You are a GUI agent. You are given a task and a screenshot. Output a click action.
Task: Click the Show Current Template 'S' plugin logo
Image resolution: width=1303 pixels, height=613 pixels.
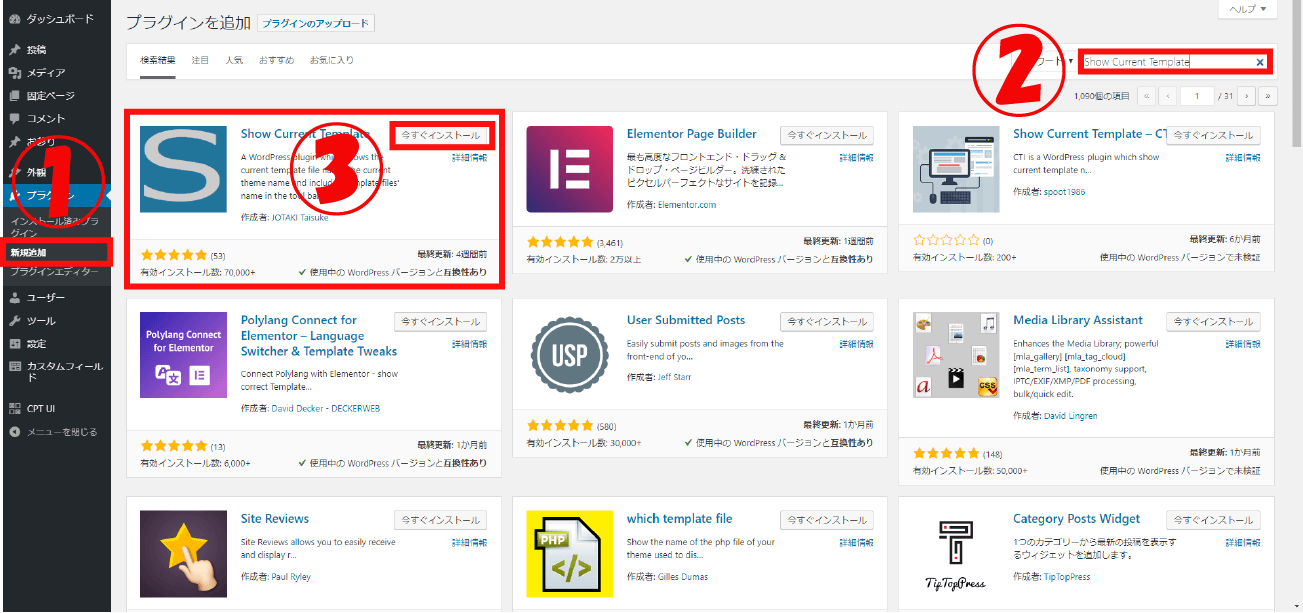(183, 169)
